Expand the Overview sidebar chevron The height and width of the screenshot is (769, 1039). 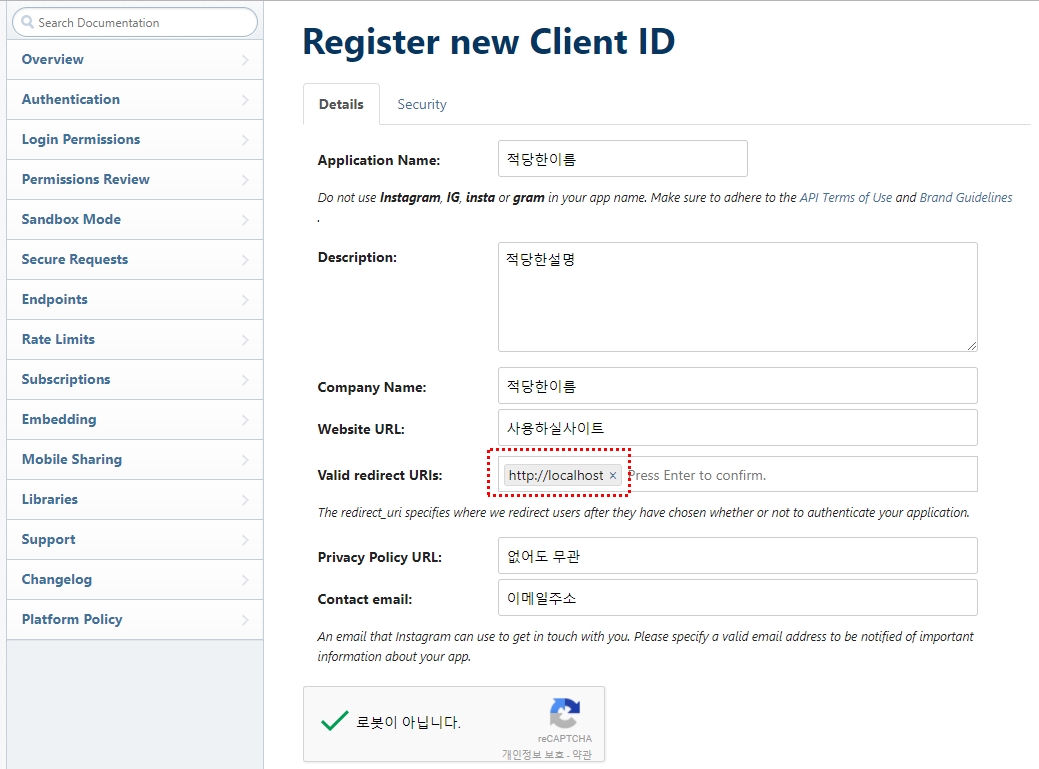pyautogui.click(x=246, y=60)
